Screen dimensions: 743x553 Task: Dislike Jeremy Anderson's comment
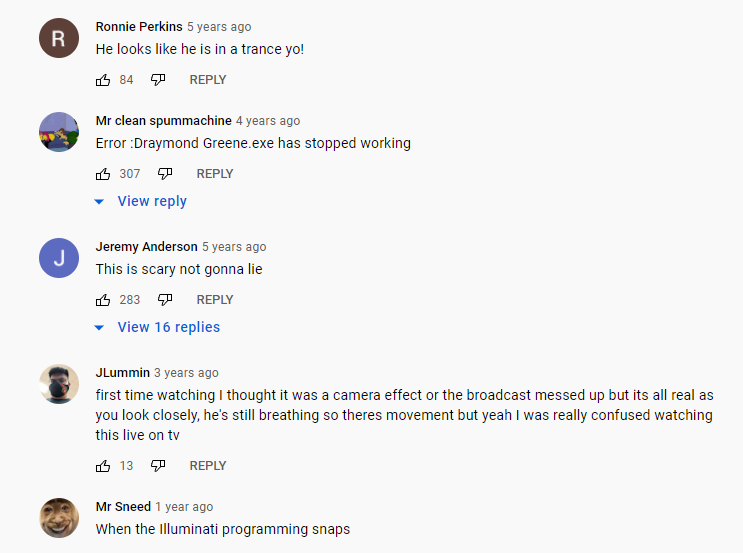(x=165, y=300)
